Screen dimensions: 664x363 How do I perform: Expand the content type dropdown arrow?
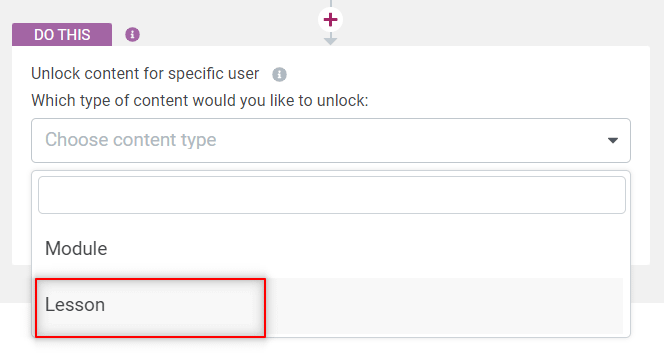point(612,140)
